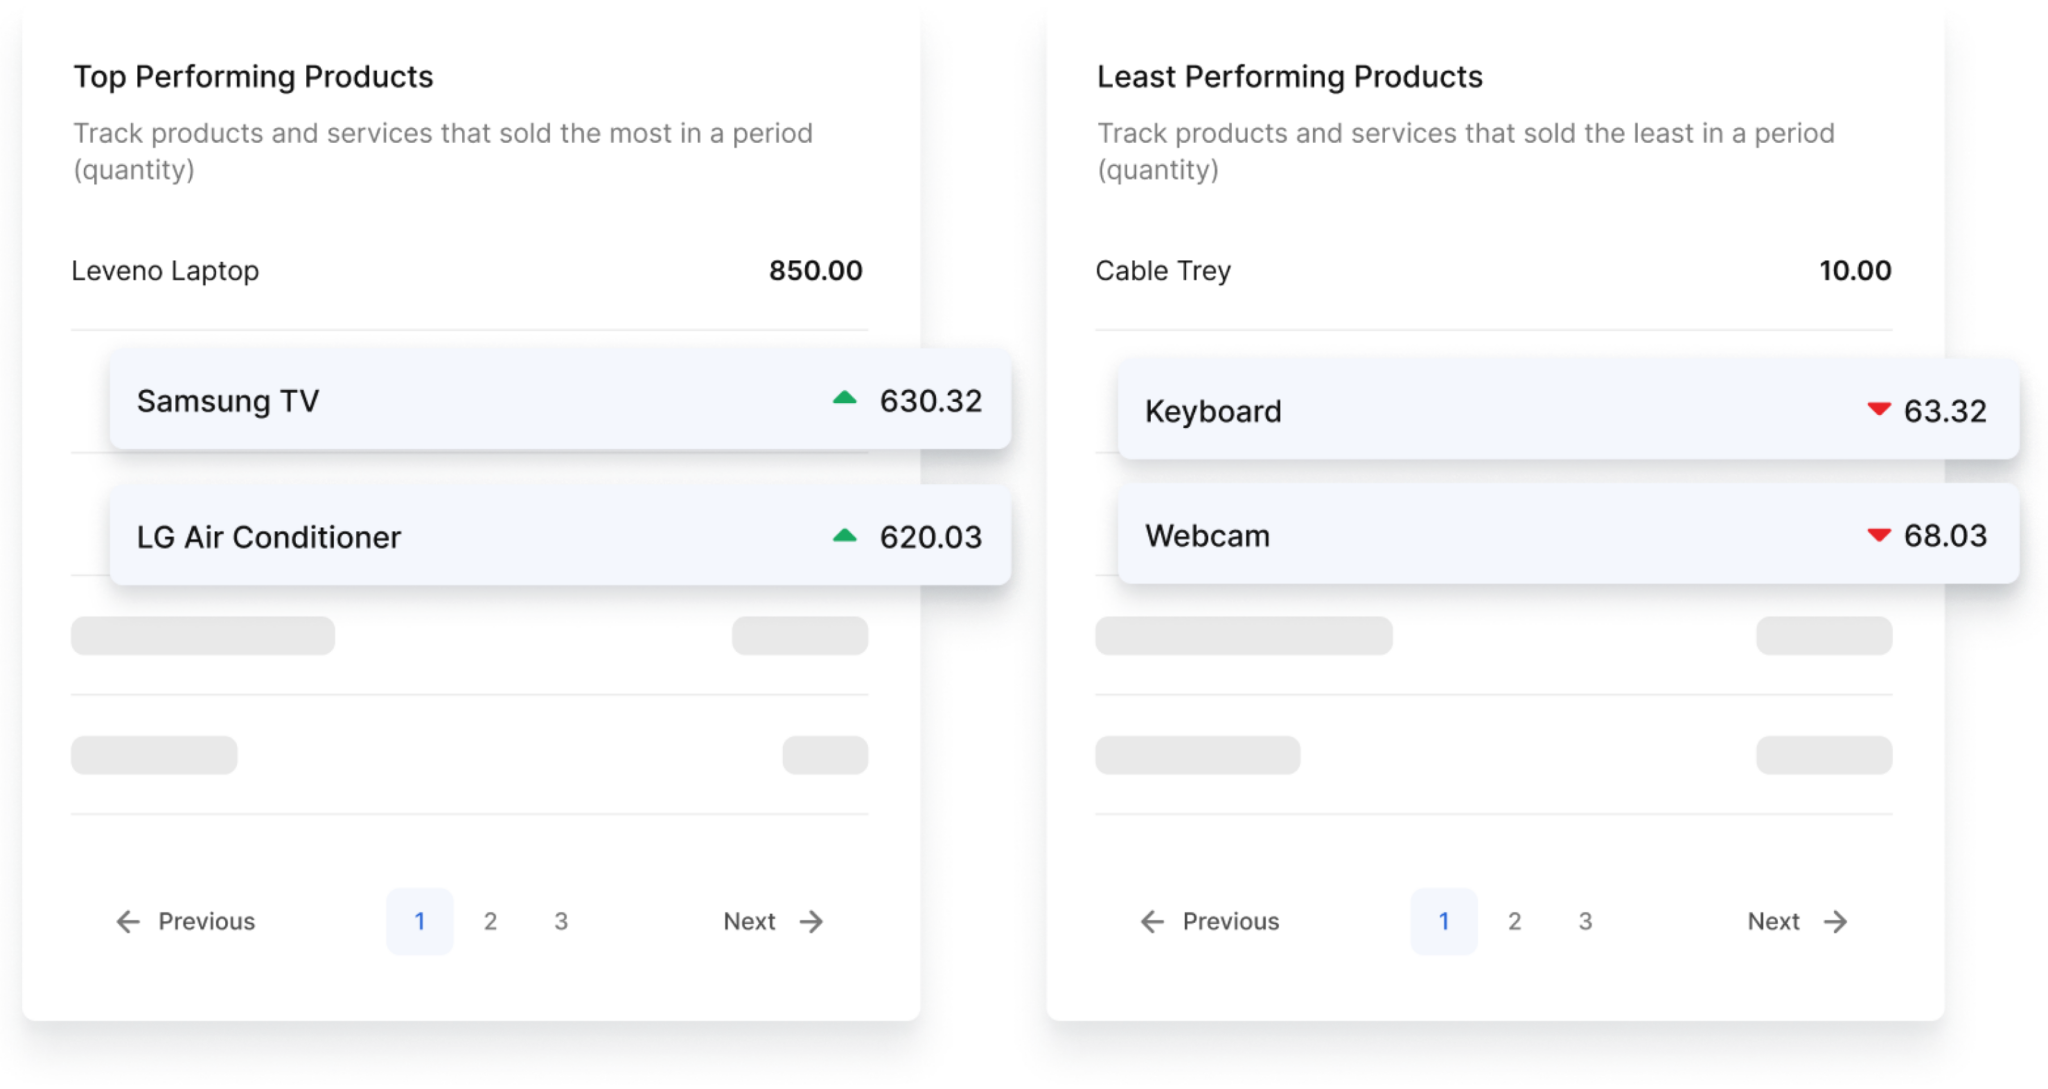
Task: Select the Samsung TV product entry
Action: click(560, 400)
